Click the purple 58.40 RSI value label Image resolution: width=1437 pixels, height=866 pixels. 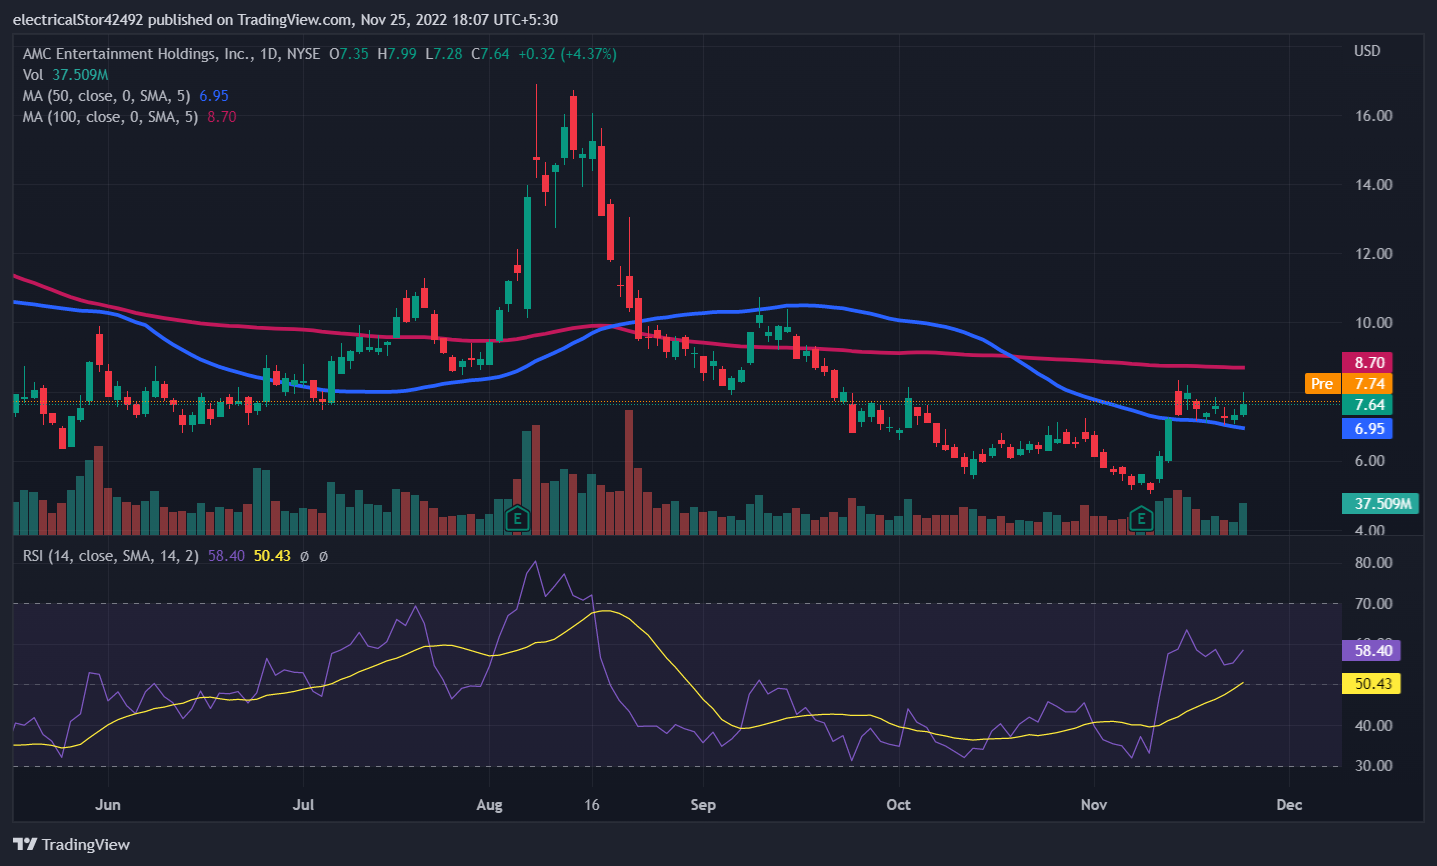[x=1372, y=651]
